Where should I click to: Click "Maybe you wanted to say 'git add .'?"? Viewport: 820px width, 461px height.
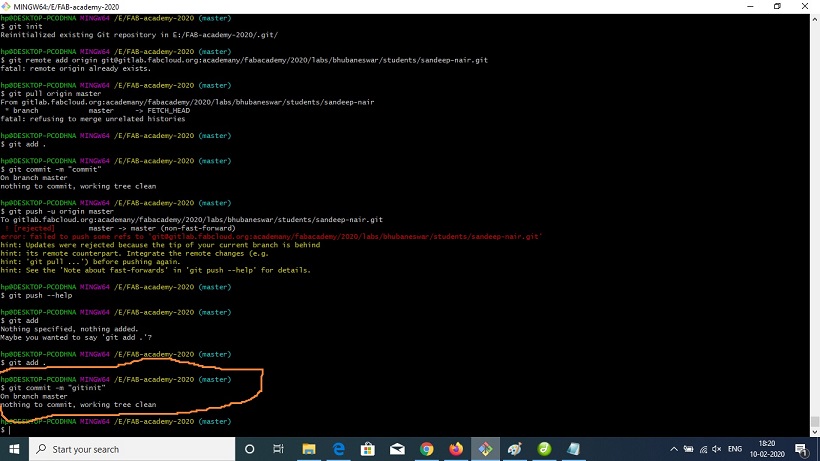pos(76,337)
